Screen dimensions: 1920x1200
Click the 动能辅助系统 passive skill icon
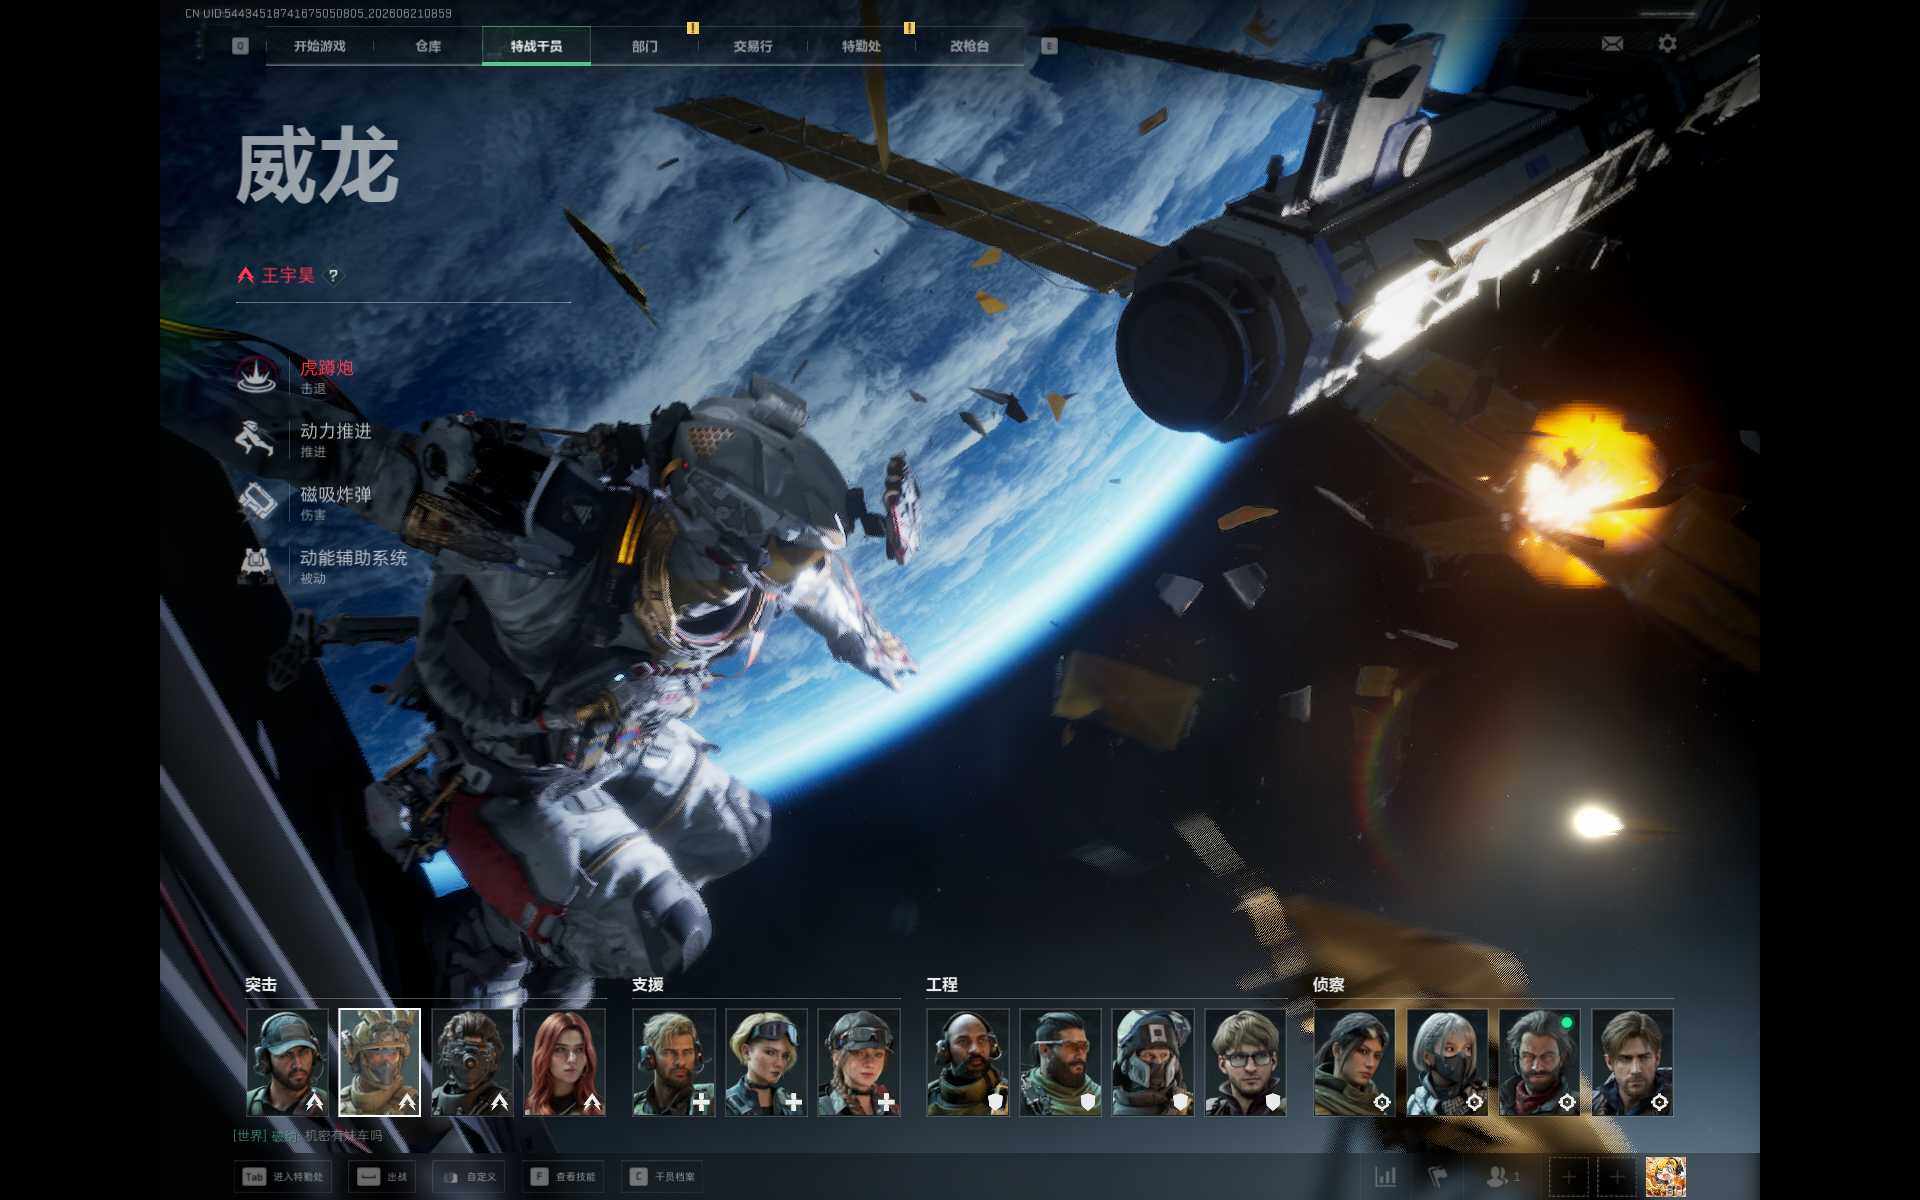[257, 565]
